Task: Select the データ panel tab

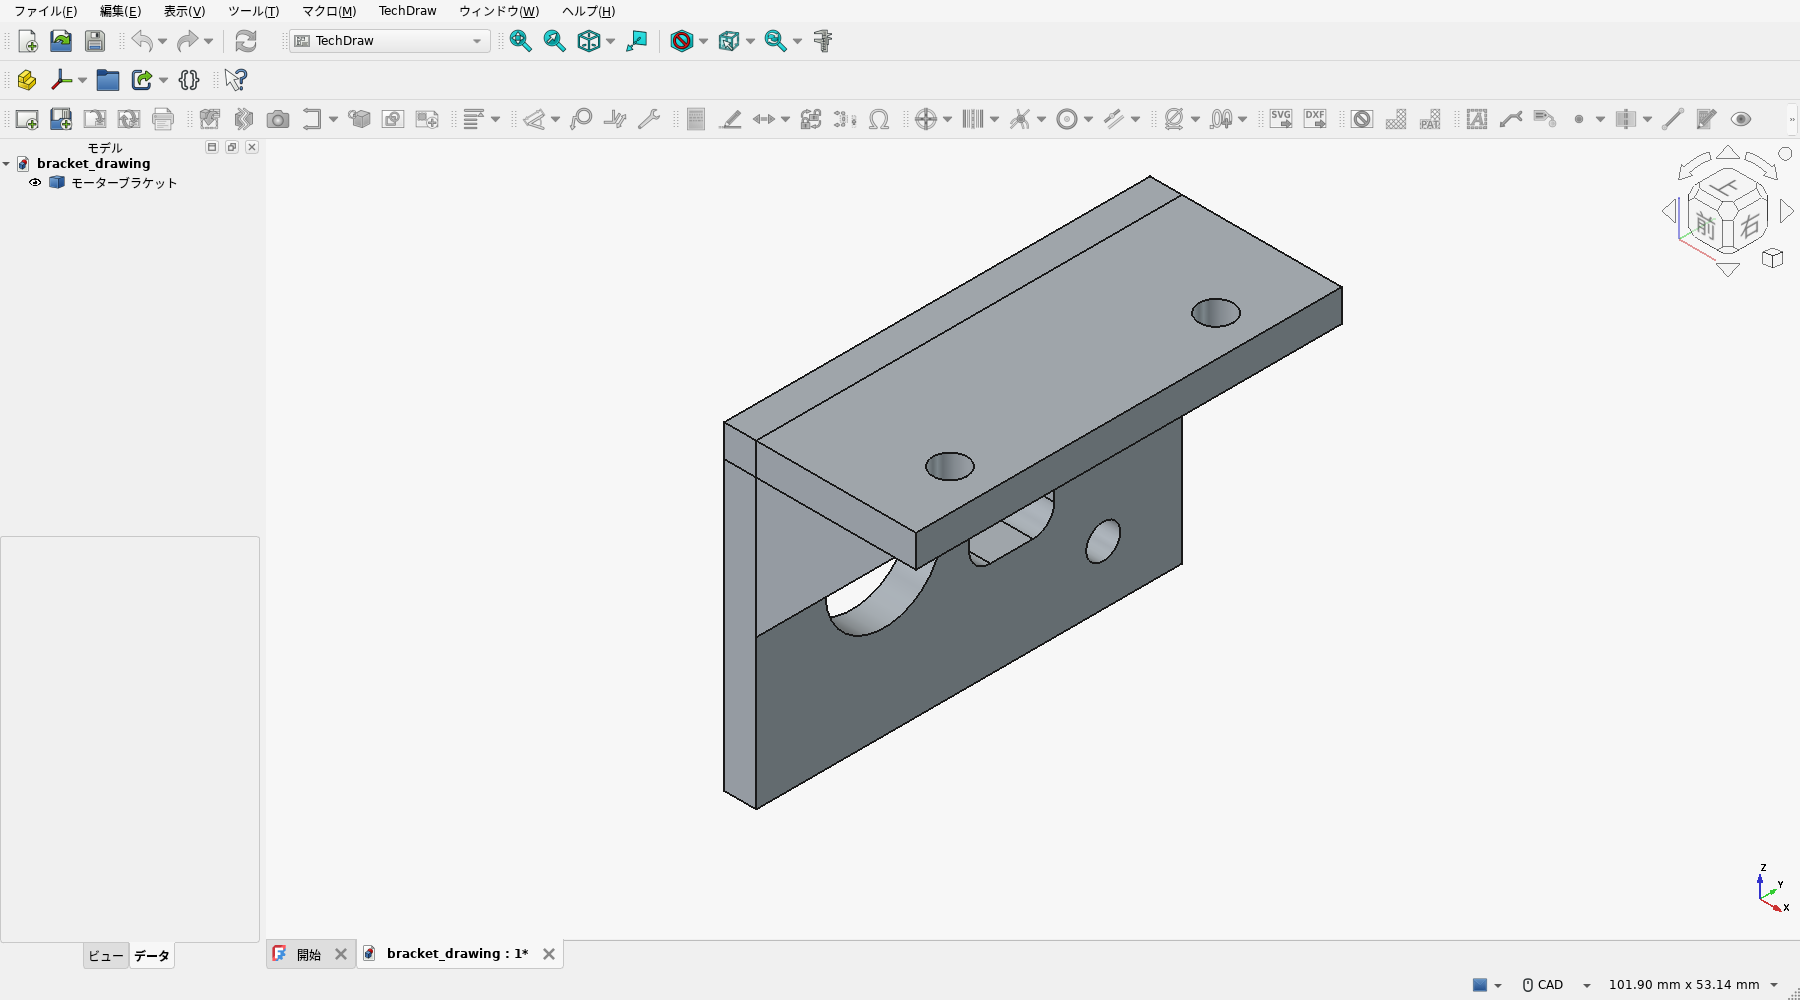Action: [151, 956]
